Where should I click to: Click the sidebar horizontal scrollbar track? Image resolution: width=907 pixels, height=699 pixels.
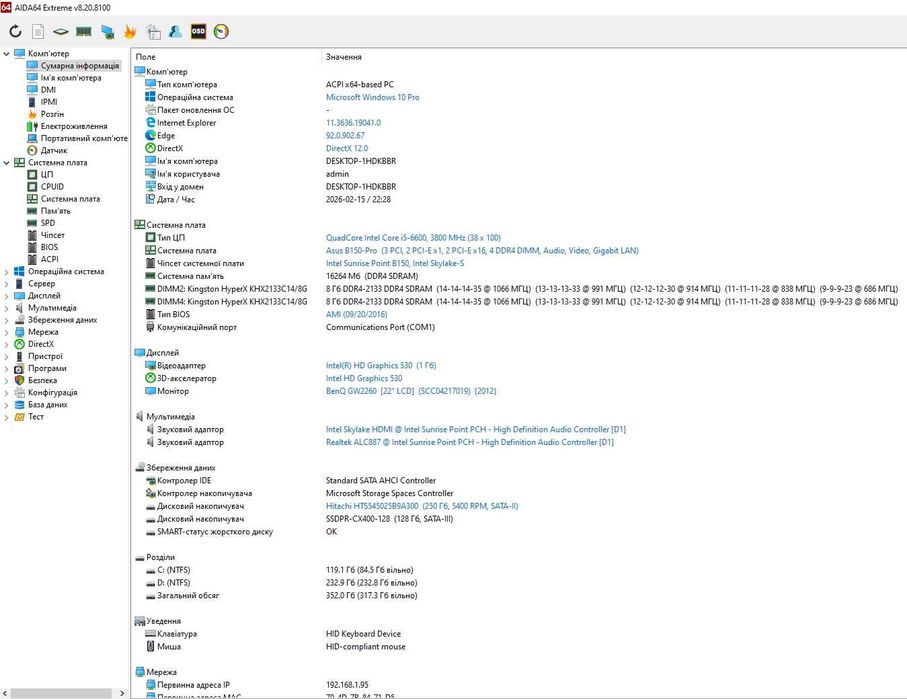click(64, 693)
